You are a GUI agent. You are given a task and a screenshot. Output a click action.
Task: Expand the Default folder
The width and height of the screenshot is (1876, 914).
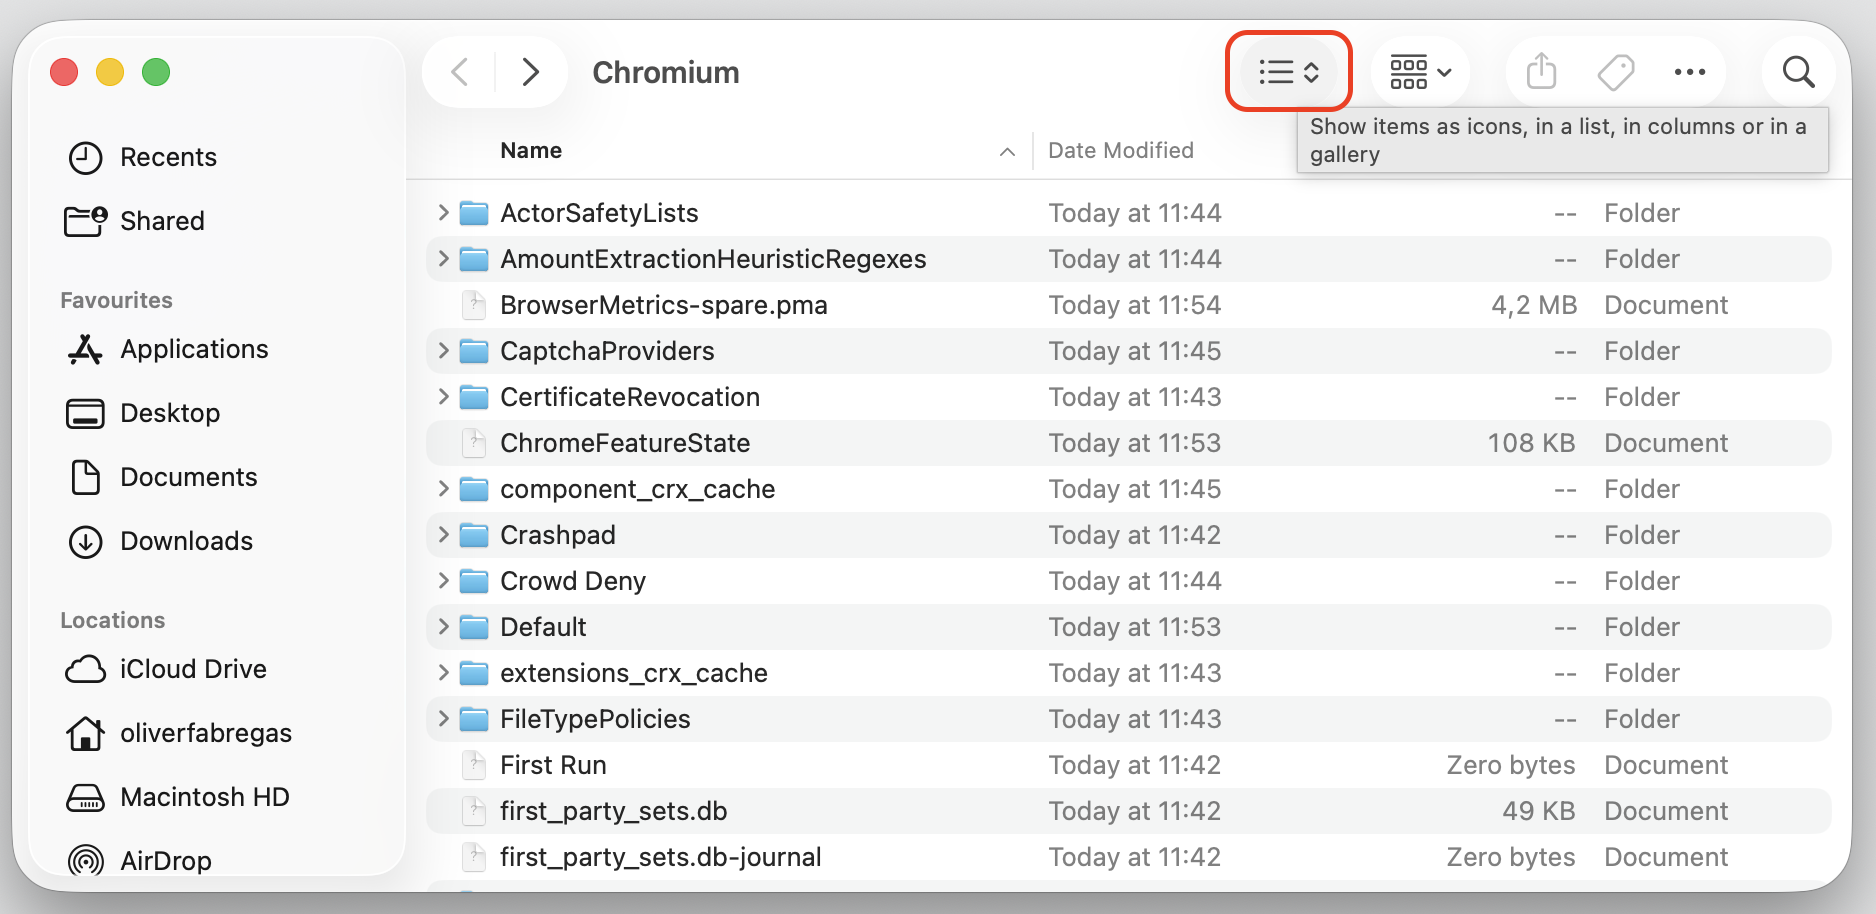[443, 627]
